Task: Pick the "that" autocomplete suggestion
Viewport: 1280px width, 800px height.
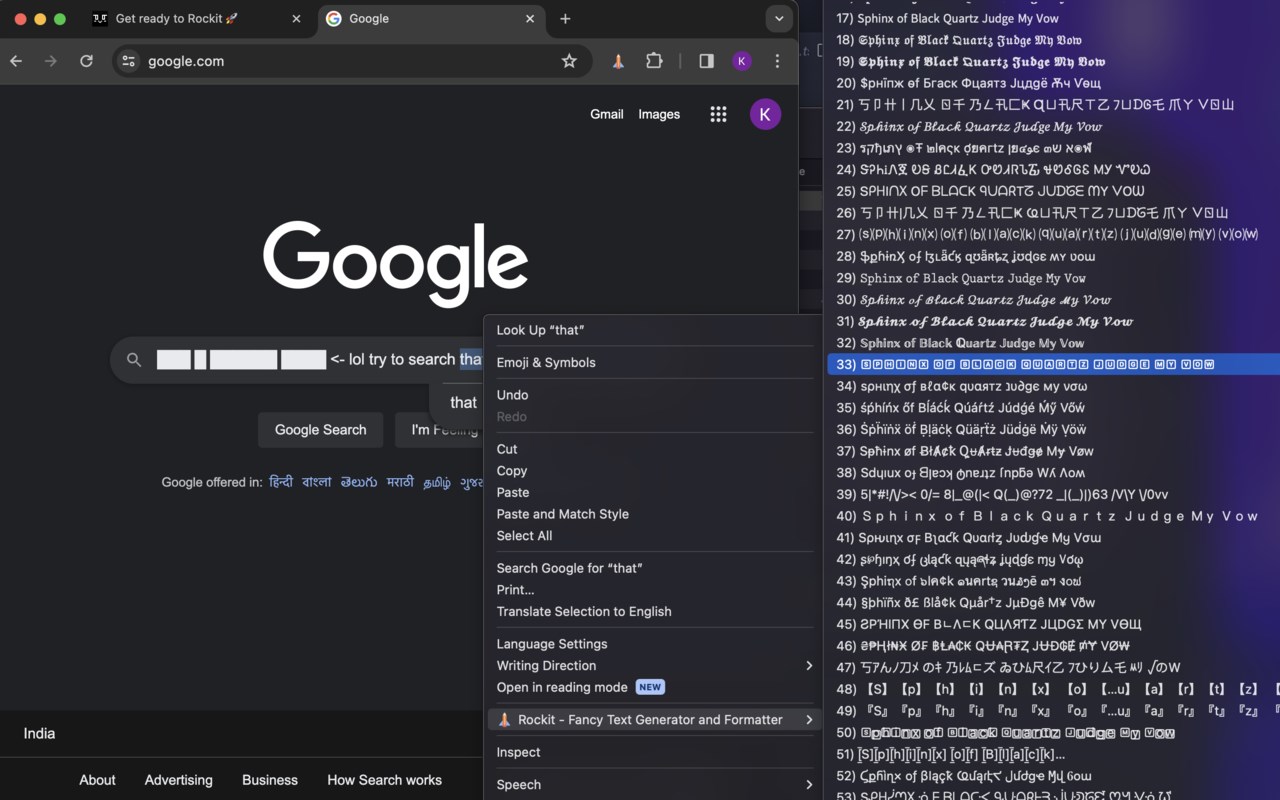Action: [x=463, y=402]
